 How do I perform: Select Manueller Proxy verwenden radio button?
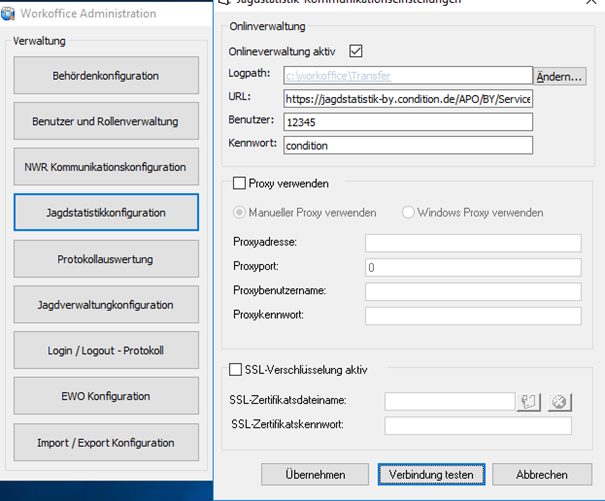[x=239, y=212]
